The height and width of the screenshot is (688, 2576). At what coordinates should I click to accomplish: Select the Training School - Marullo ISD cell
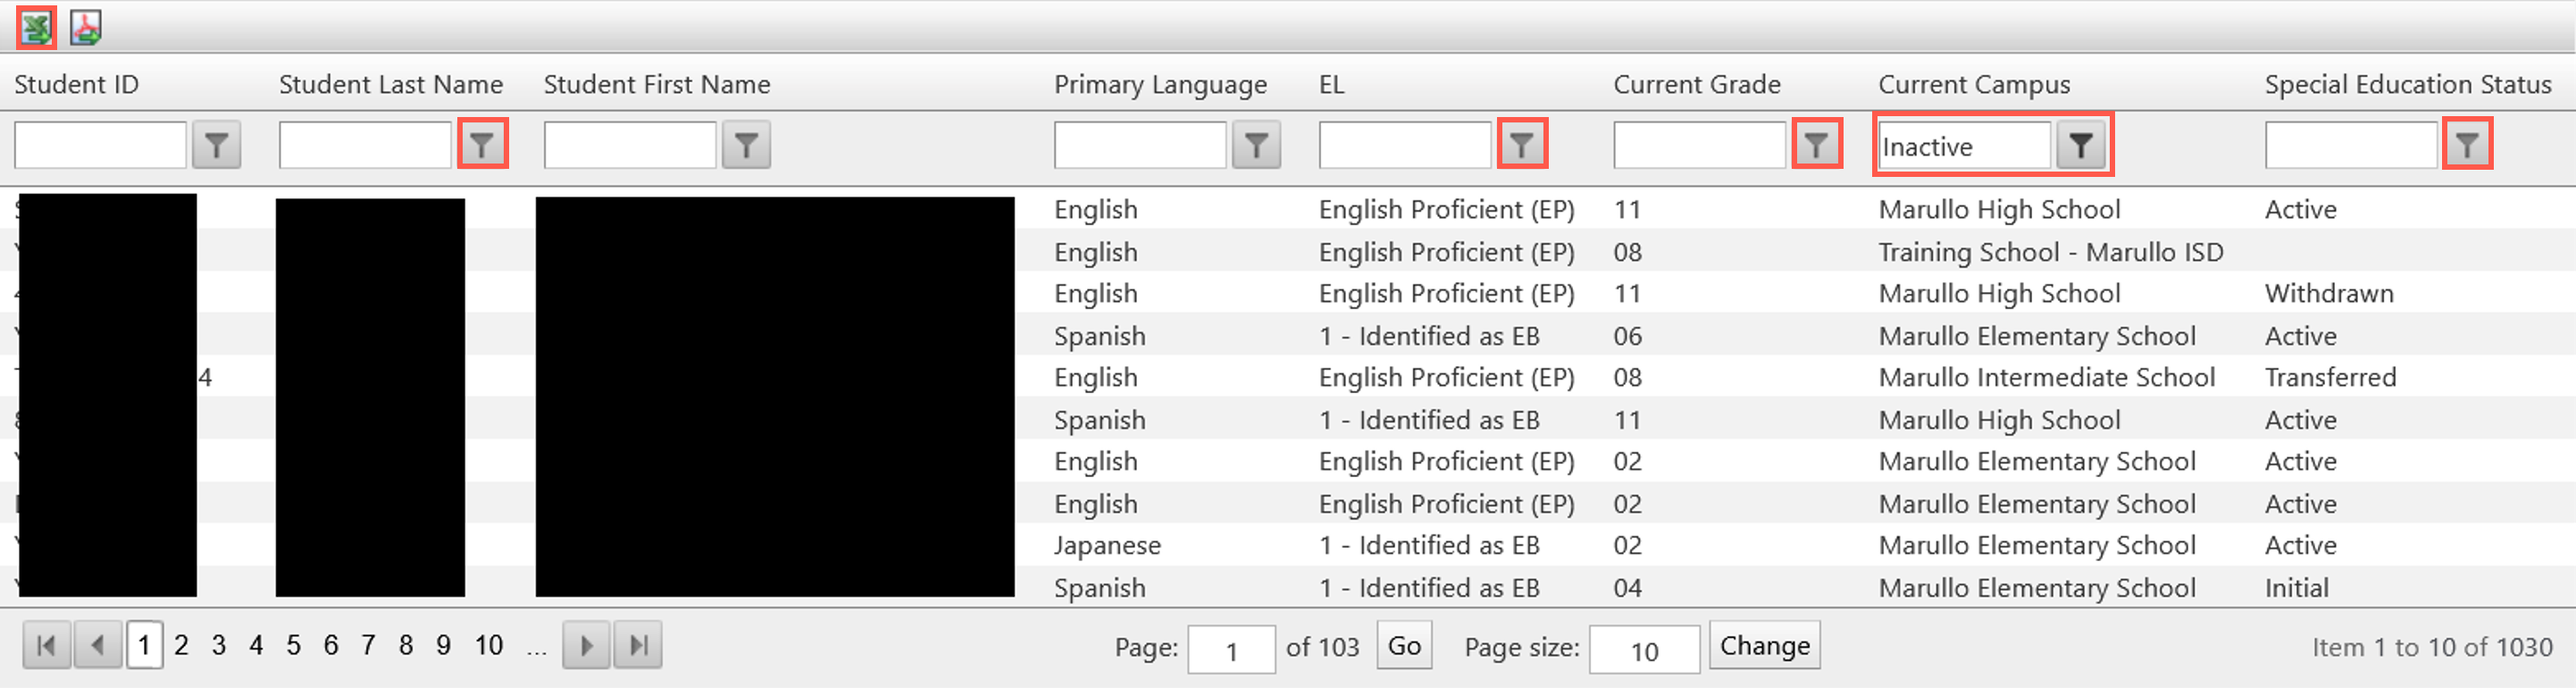[x=2050, y=252]
